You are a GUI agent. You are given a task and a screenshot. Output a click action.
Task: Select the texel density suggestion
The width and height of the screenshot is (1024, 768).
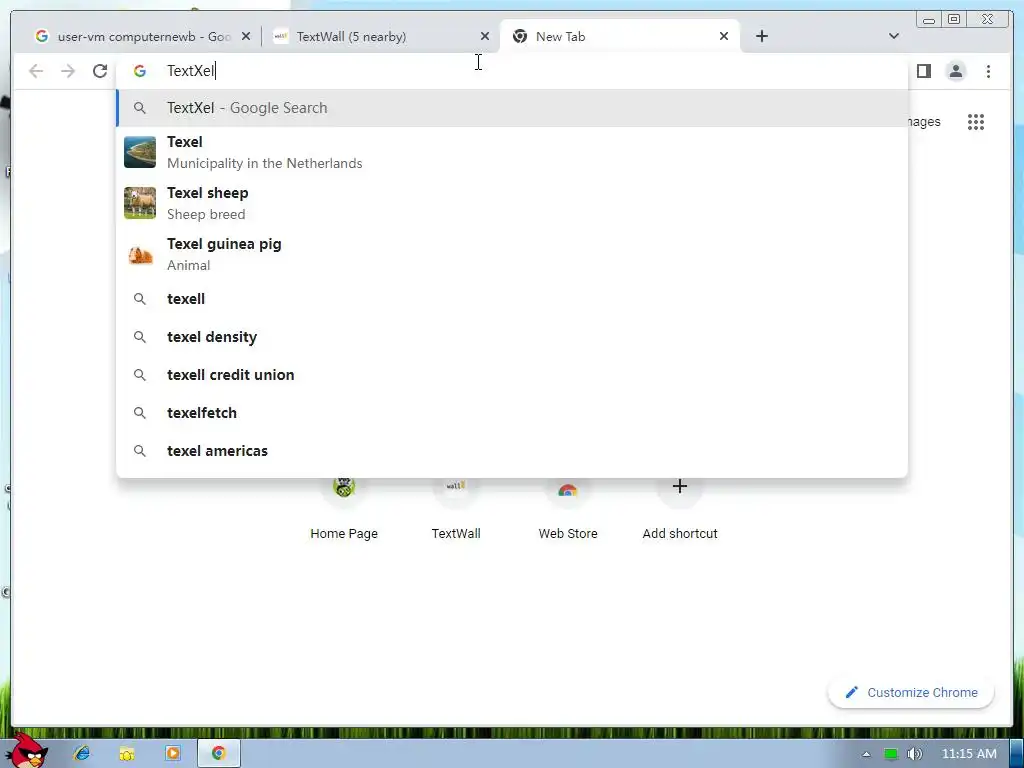pos(512,337)
